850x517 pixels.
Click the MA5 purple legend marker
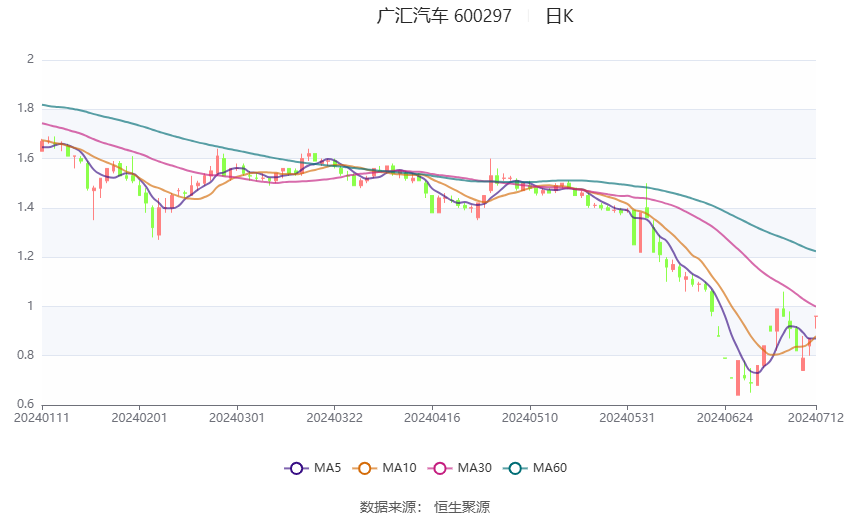tap(295, 468)
